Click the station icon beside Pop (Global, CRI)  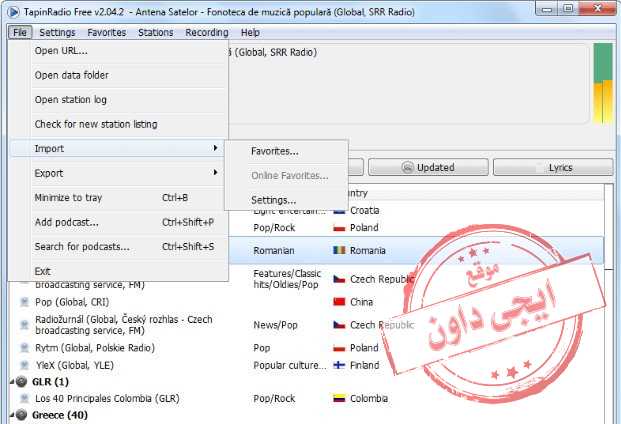click(x=24, y=302)
